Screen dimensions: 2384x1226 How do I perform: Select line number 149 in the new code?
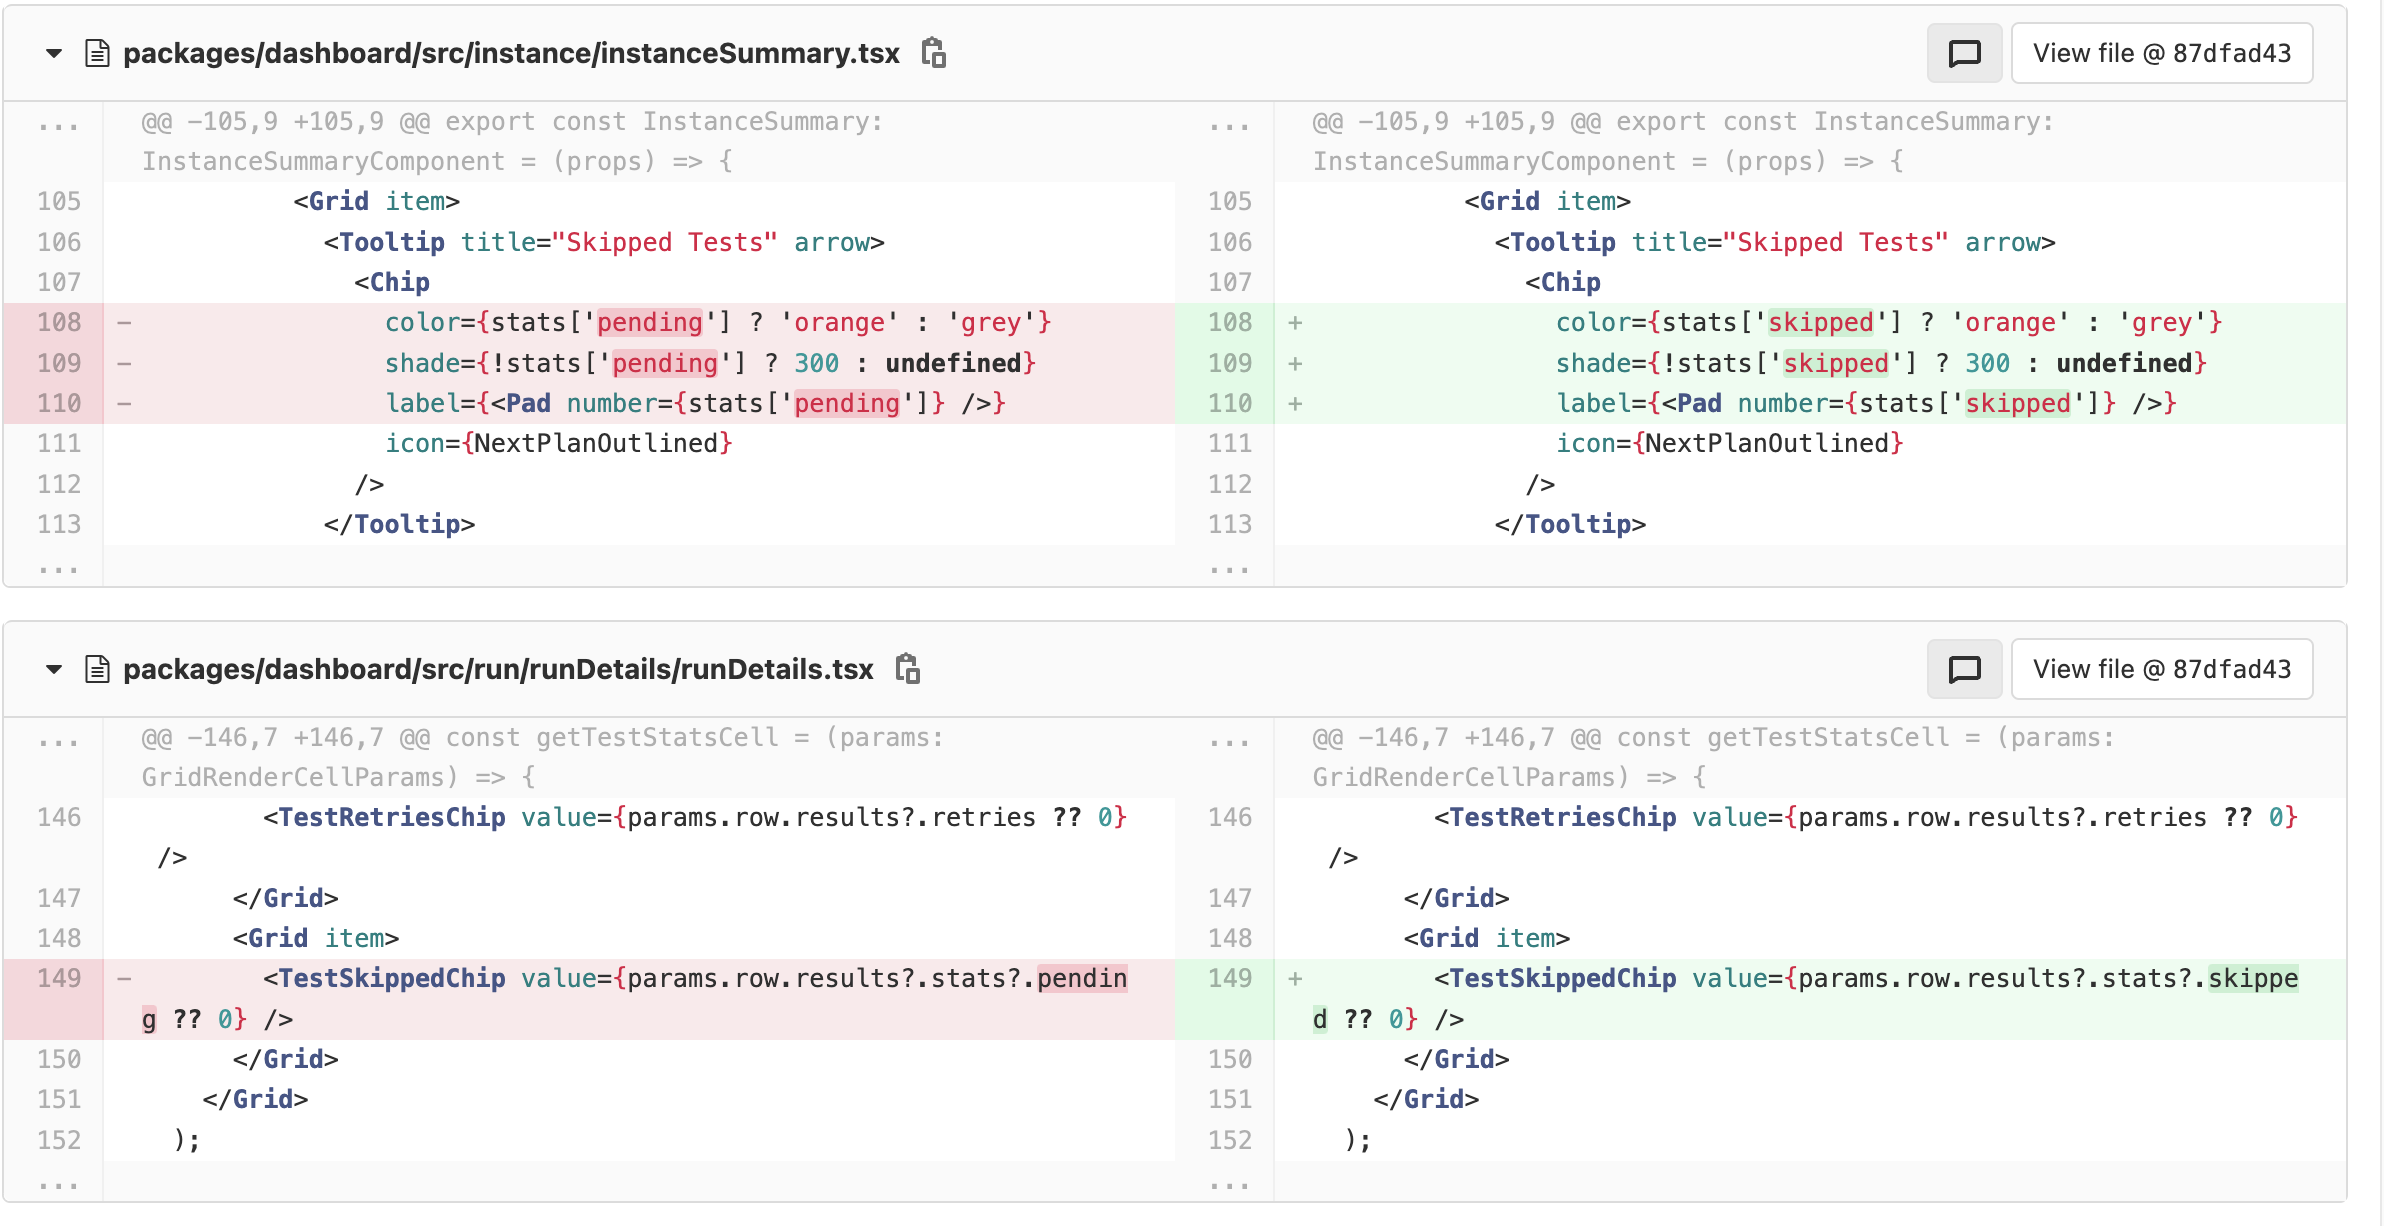(1230, 978)
